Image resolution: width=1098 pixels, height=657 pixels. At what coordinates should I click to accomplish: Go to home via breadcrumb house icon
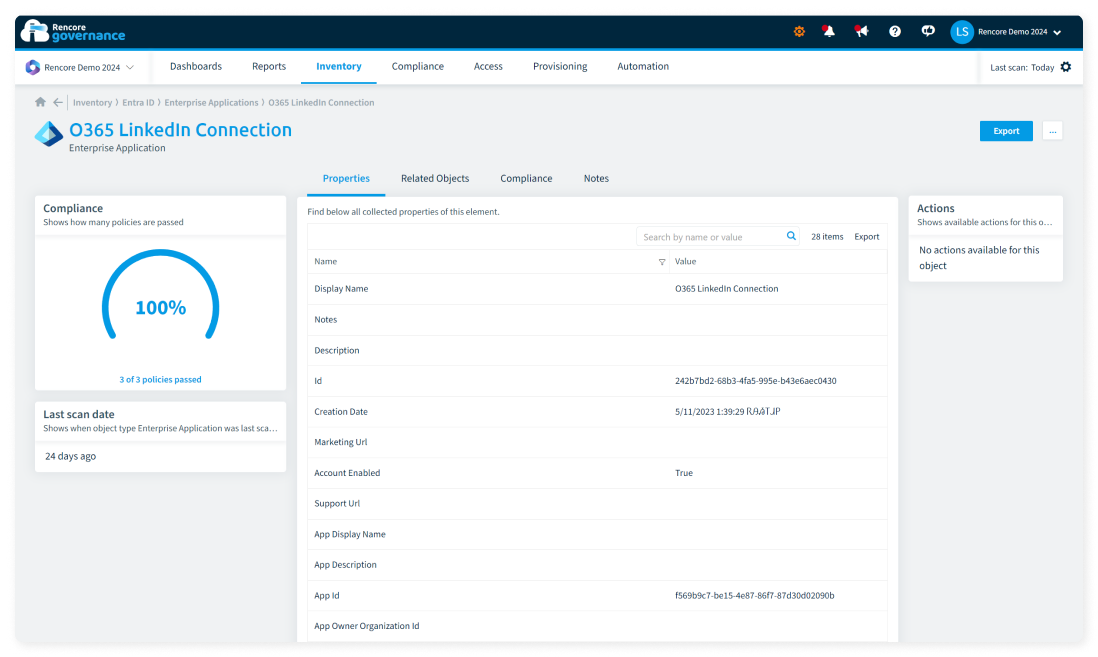point(41,102)
